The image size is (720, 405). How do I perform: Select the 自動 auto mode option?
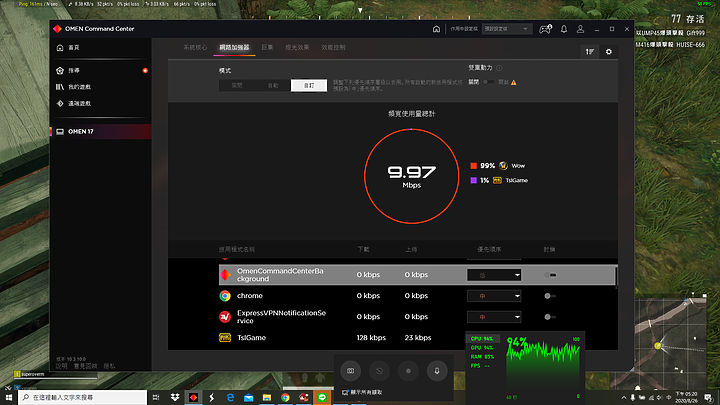(x=273, y=85)
